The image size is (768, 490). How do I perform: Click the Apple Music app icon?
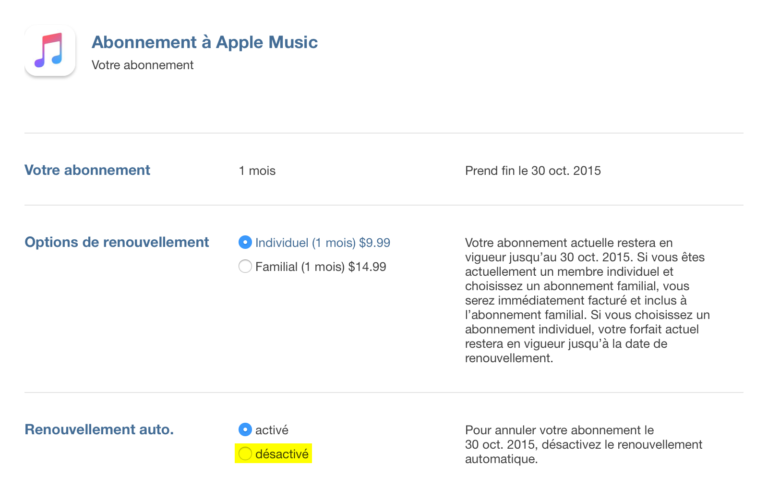pyautogui.click(x=50, y=51)
